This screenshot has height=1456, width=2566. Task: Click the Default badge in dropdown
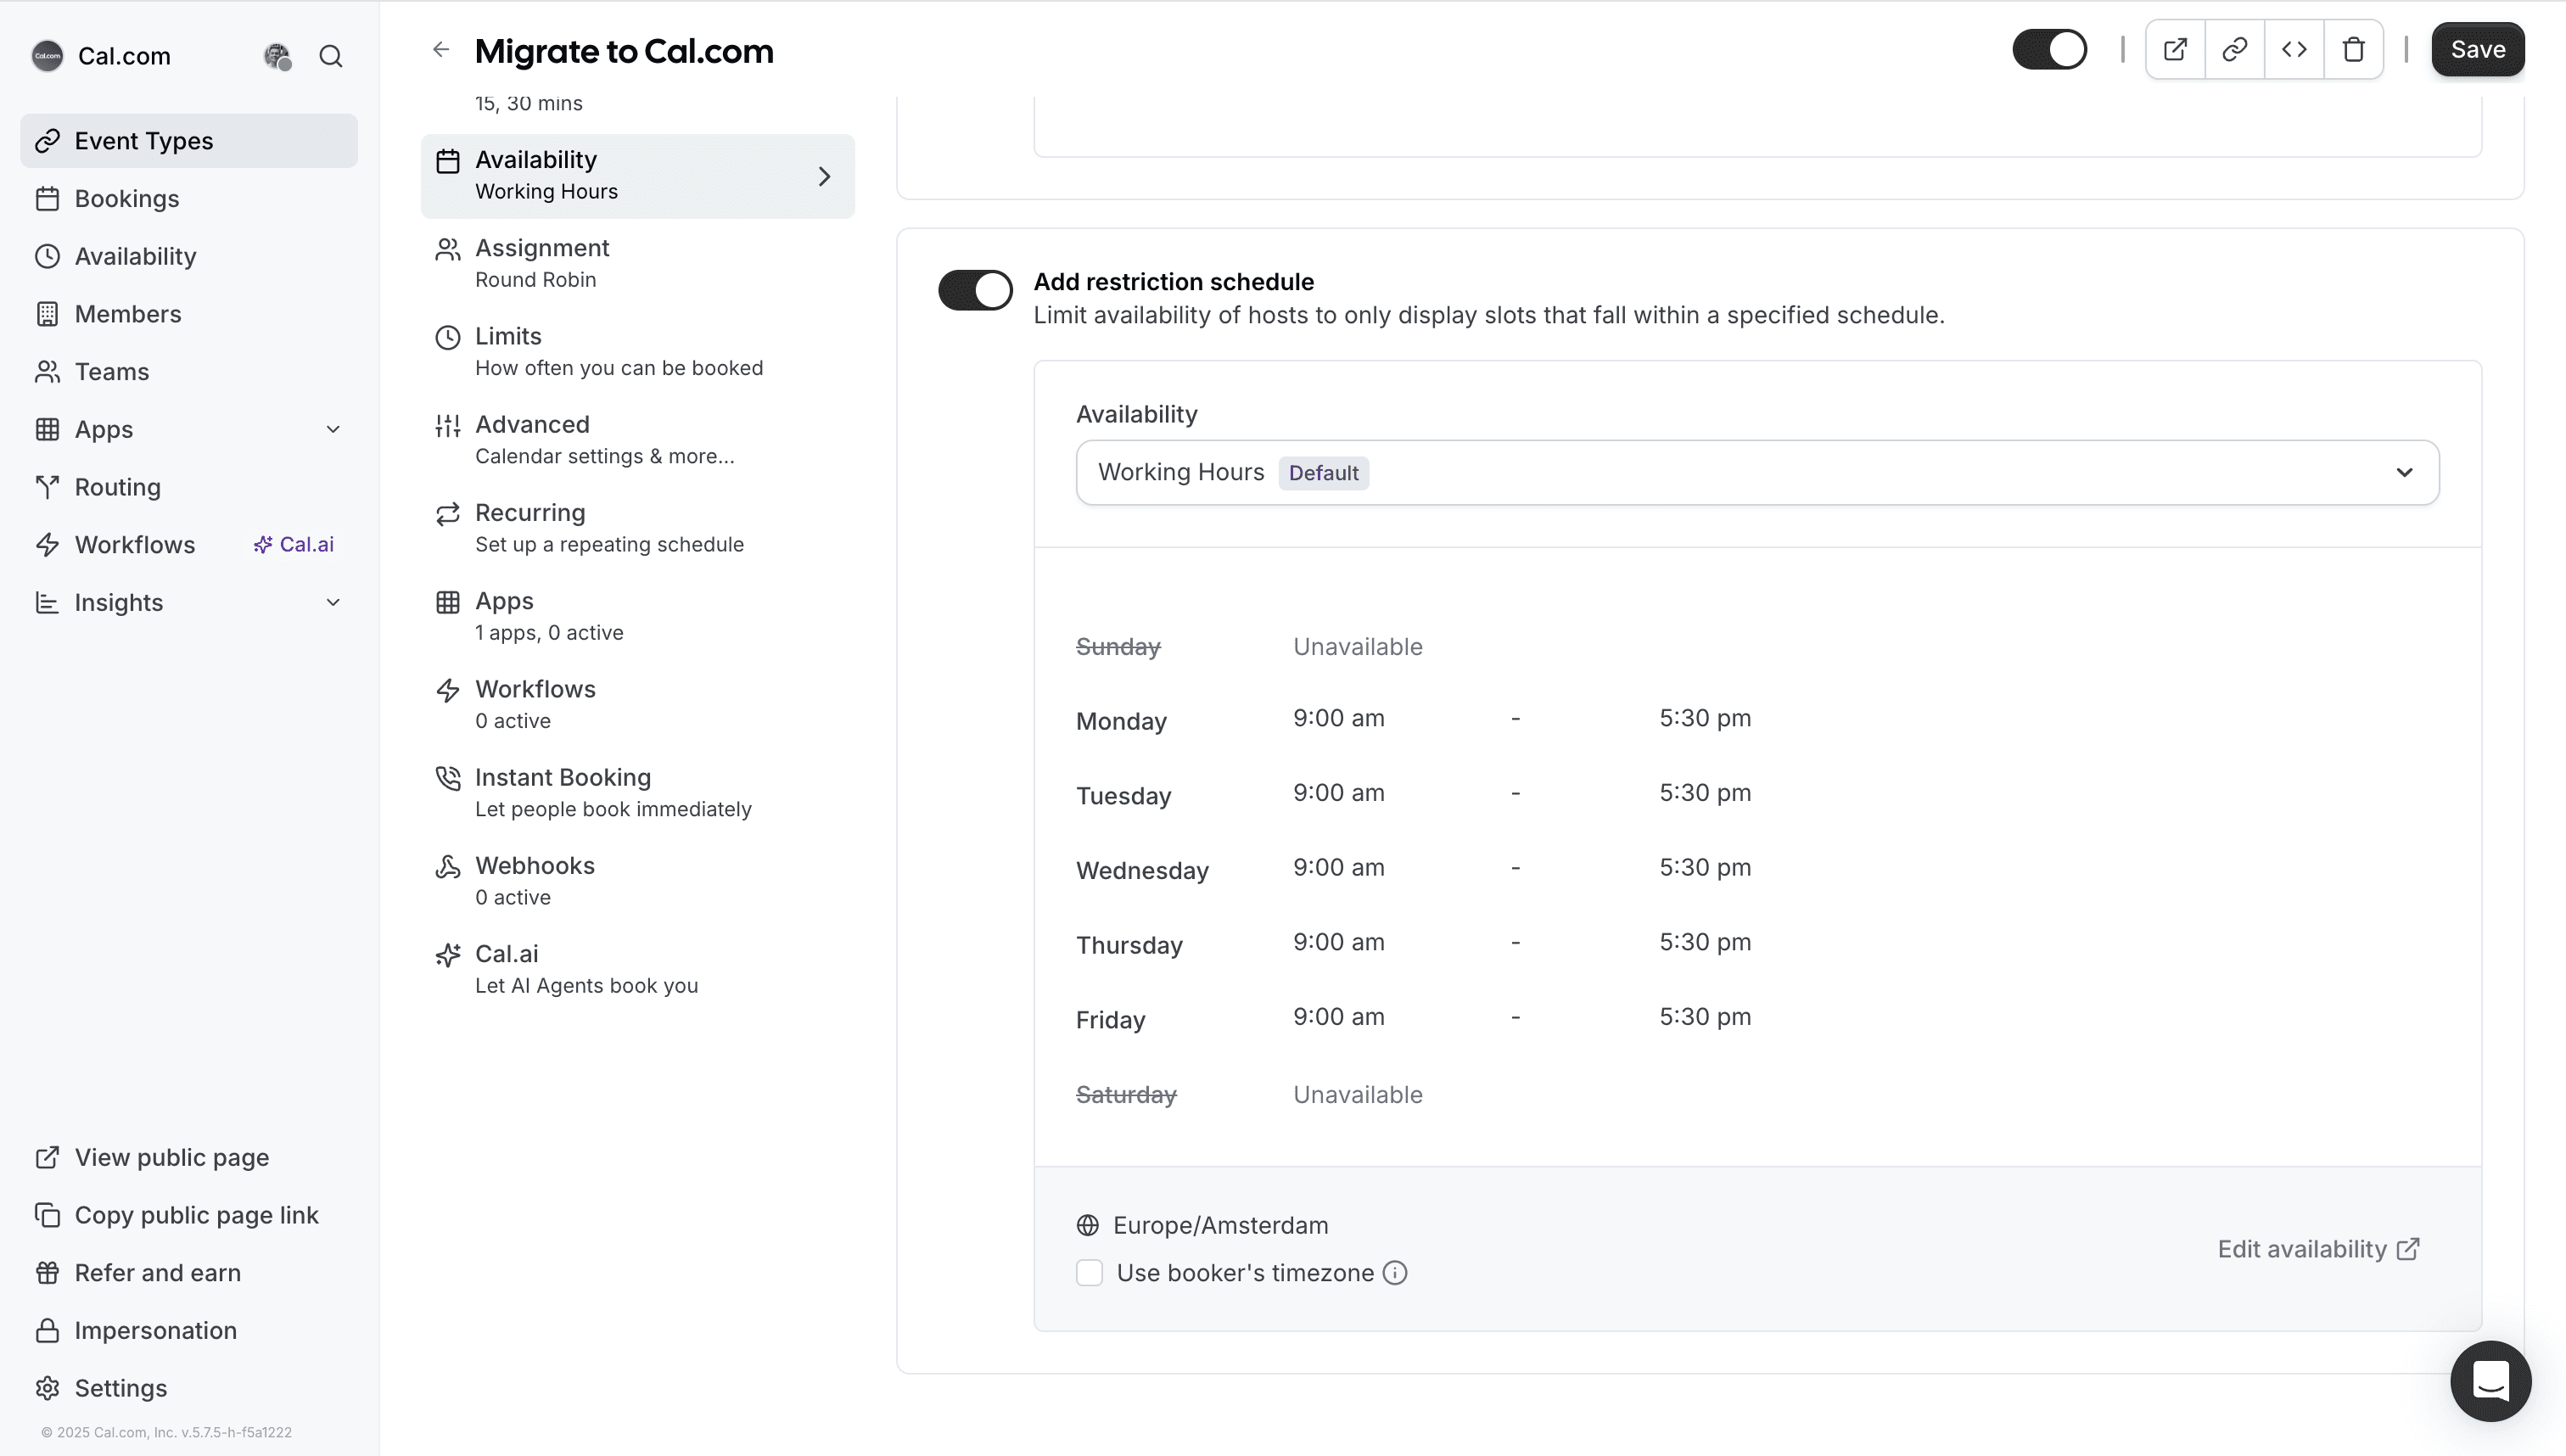click(x=1323, y=473)
